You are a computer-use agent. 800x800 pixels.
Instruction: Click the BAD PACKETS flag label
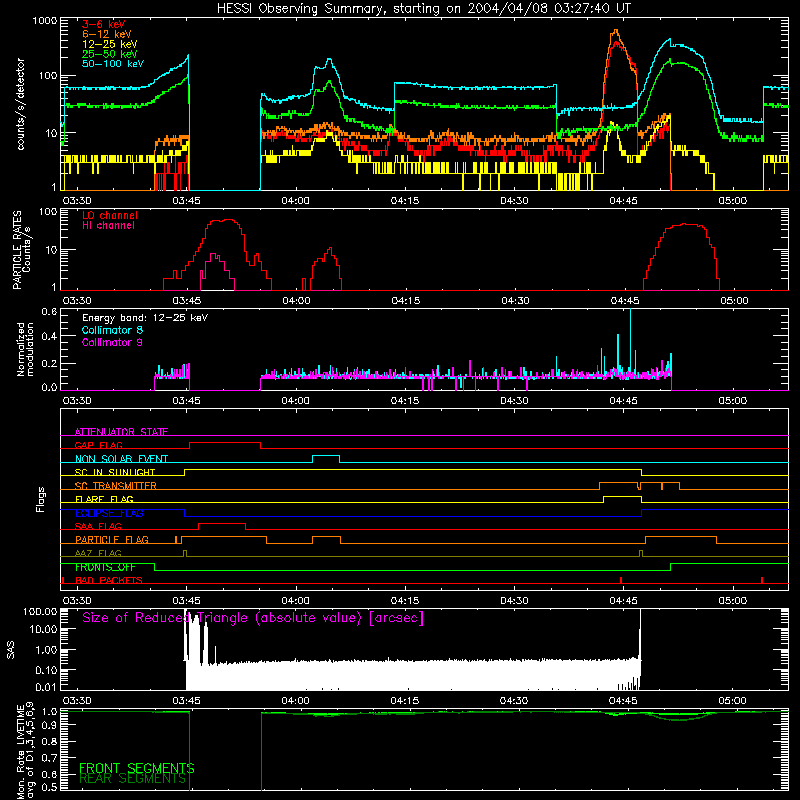[109, 580]
